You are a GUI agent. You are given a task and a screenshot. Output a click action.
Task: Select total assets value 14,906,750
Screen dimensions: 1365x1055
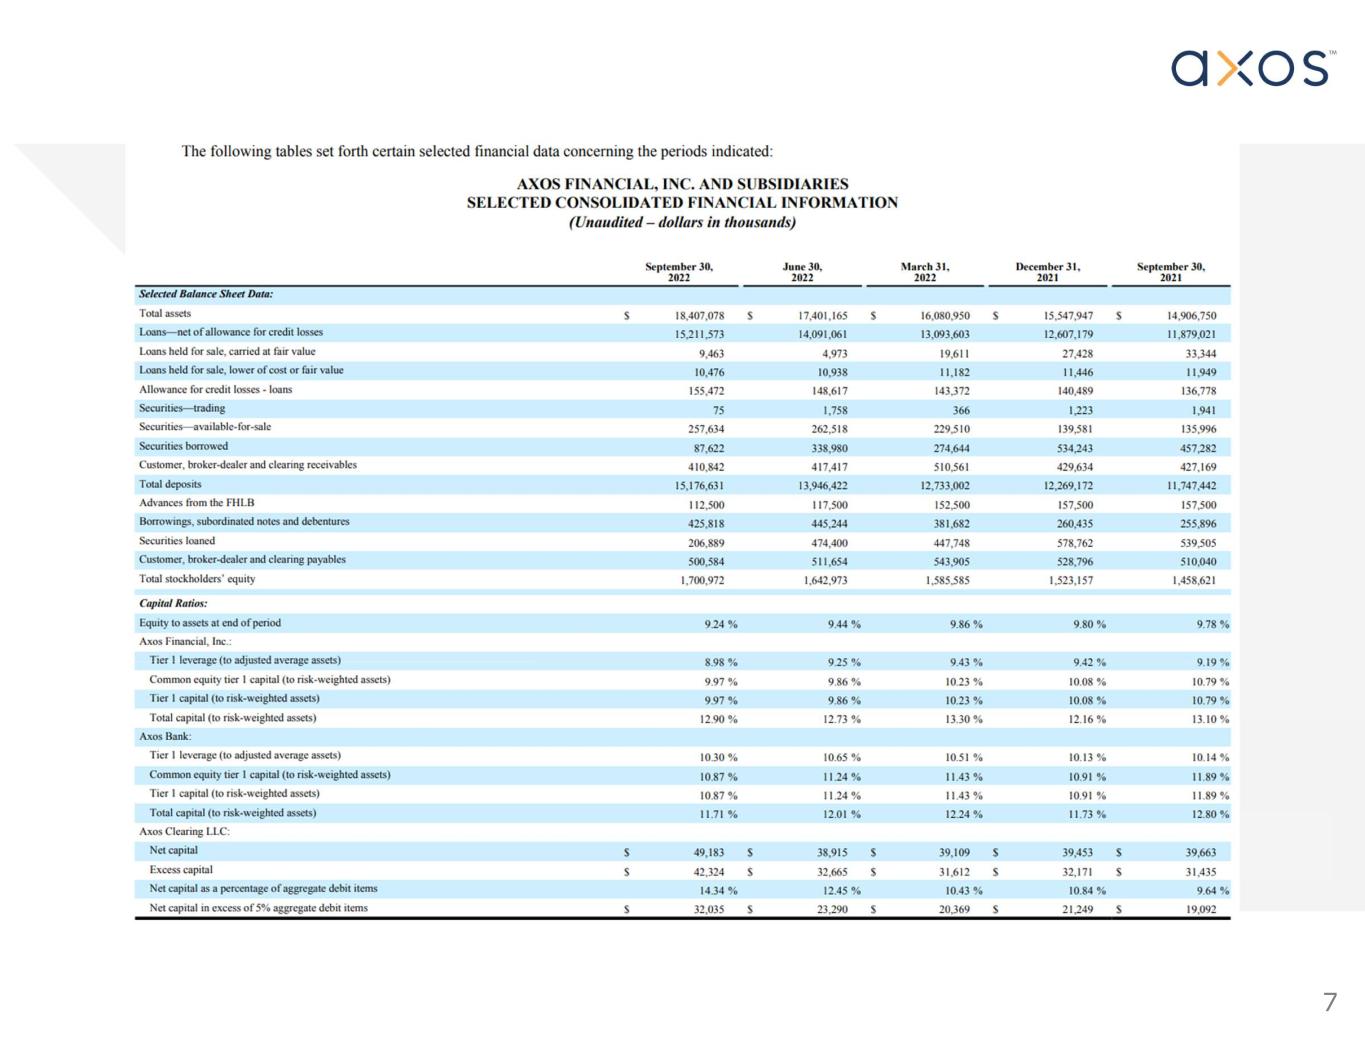[x=1191, y=316]
